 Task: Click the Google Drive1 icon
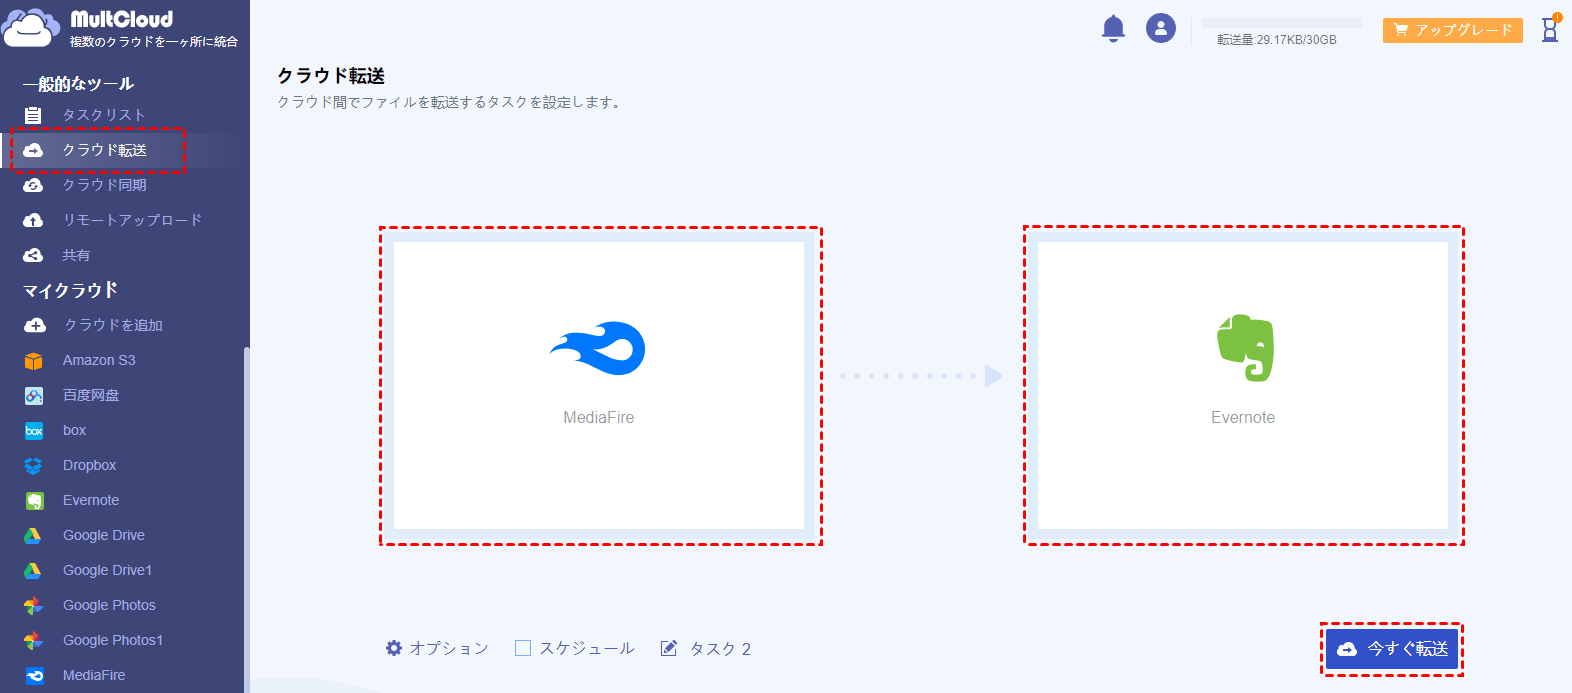click(x=33, y=570)
